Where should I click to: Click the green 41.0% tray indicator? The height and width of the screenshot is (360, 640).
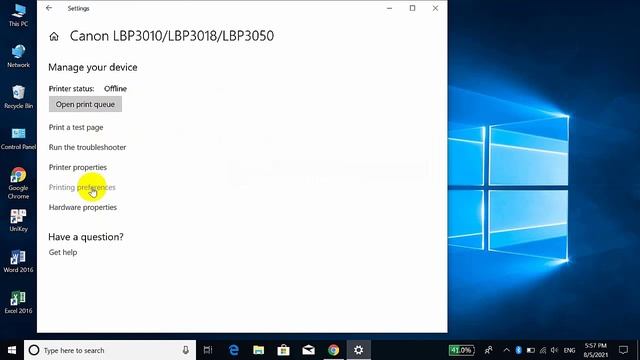click(x=462, y=350)
